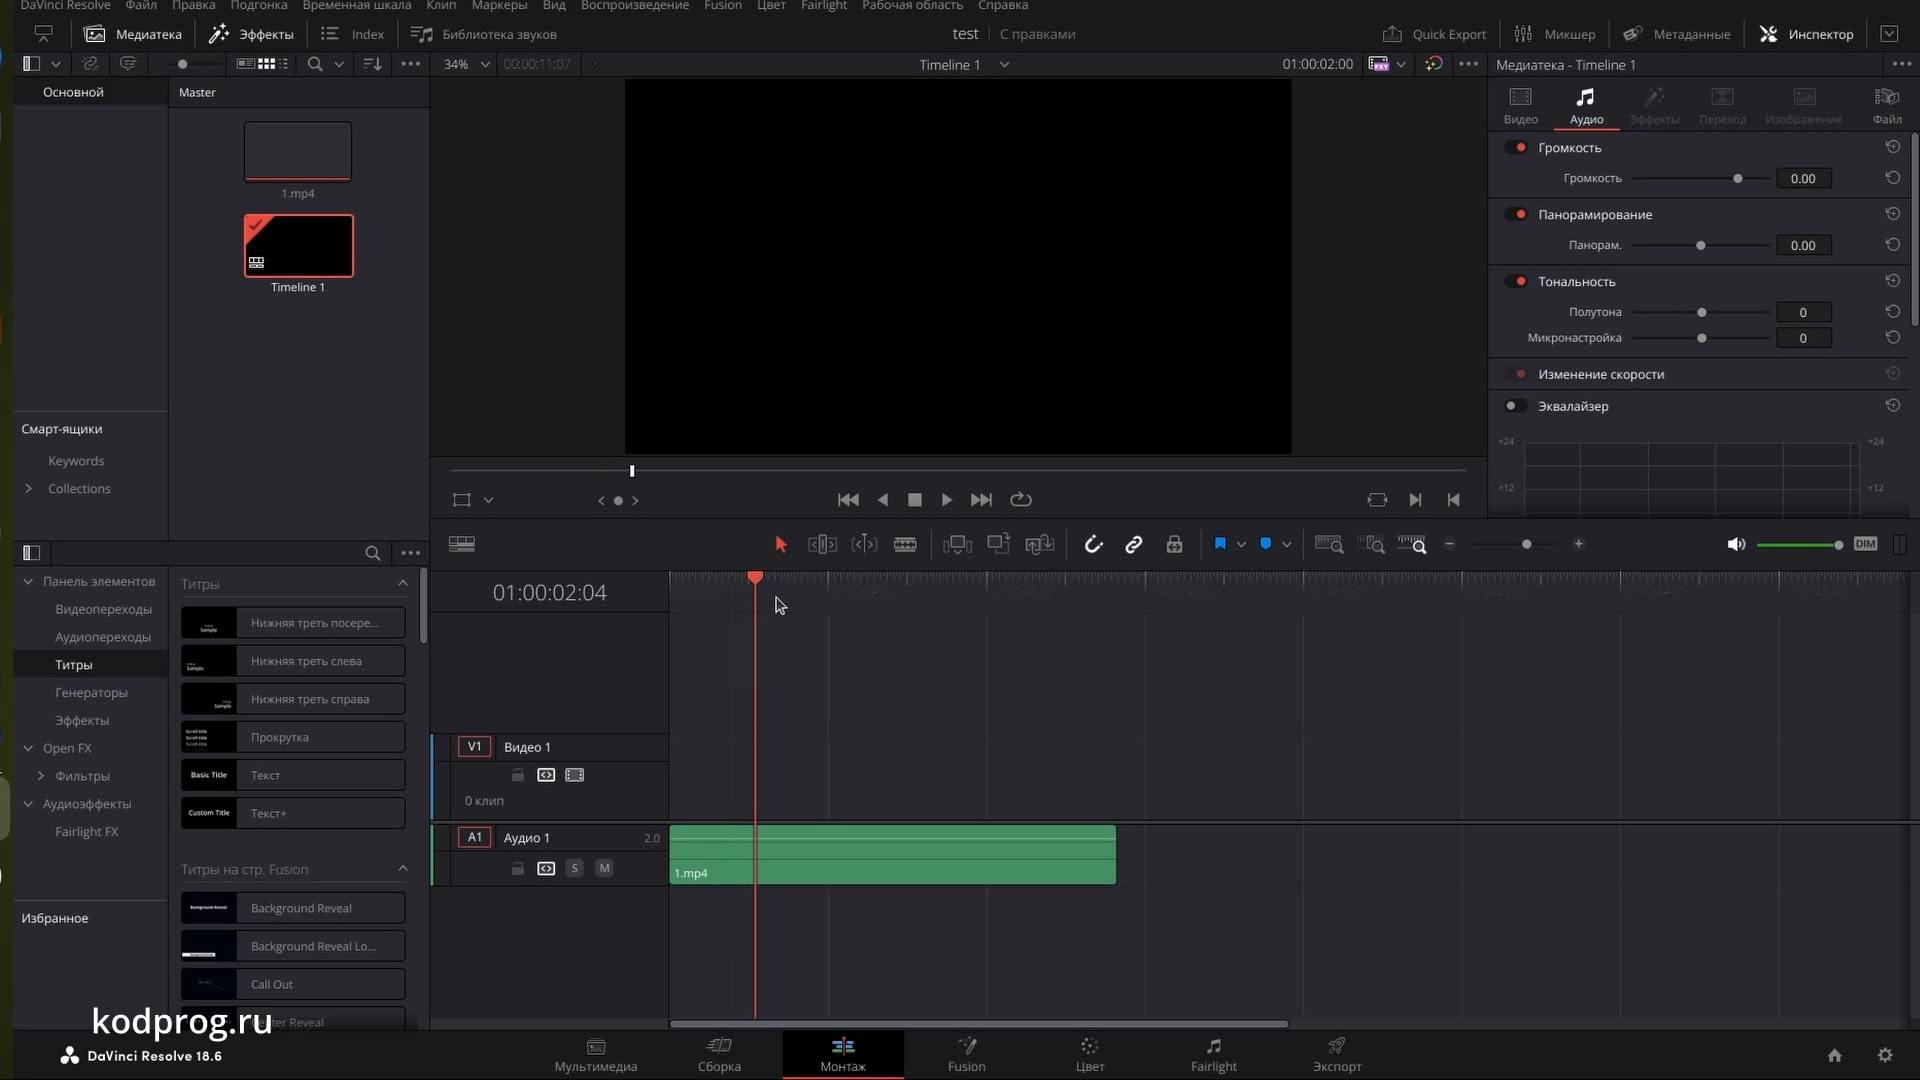Toggle the Громкость enable switch
This screenshot has height=1080, width=1920.
click(x=1515, y=147)
